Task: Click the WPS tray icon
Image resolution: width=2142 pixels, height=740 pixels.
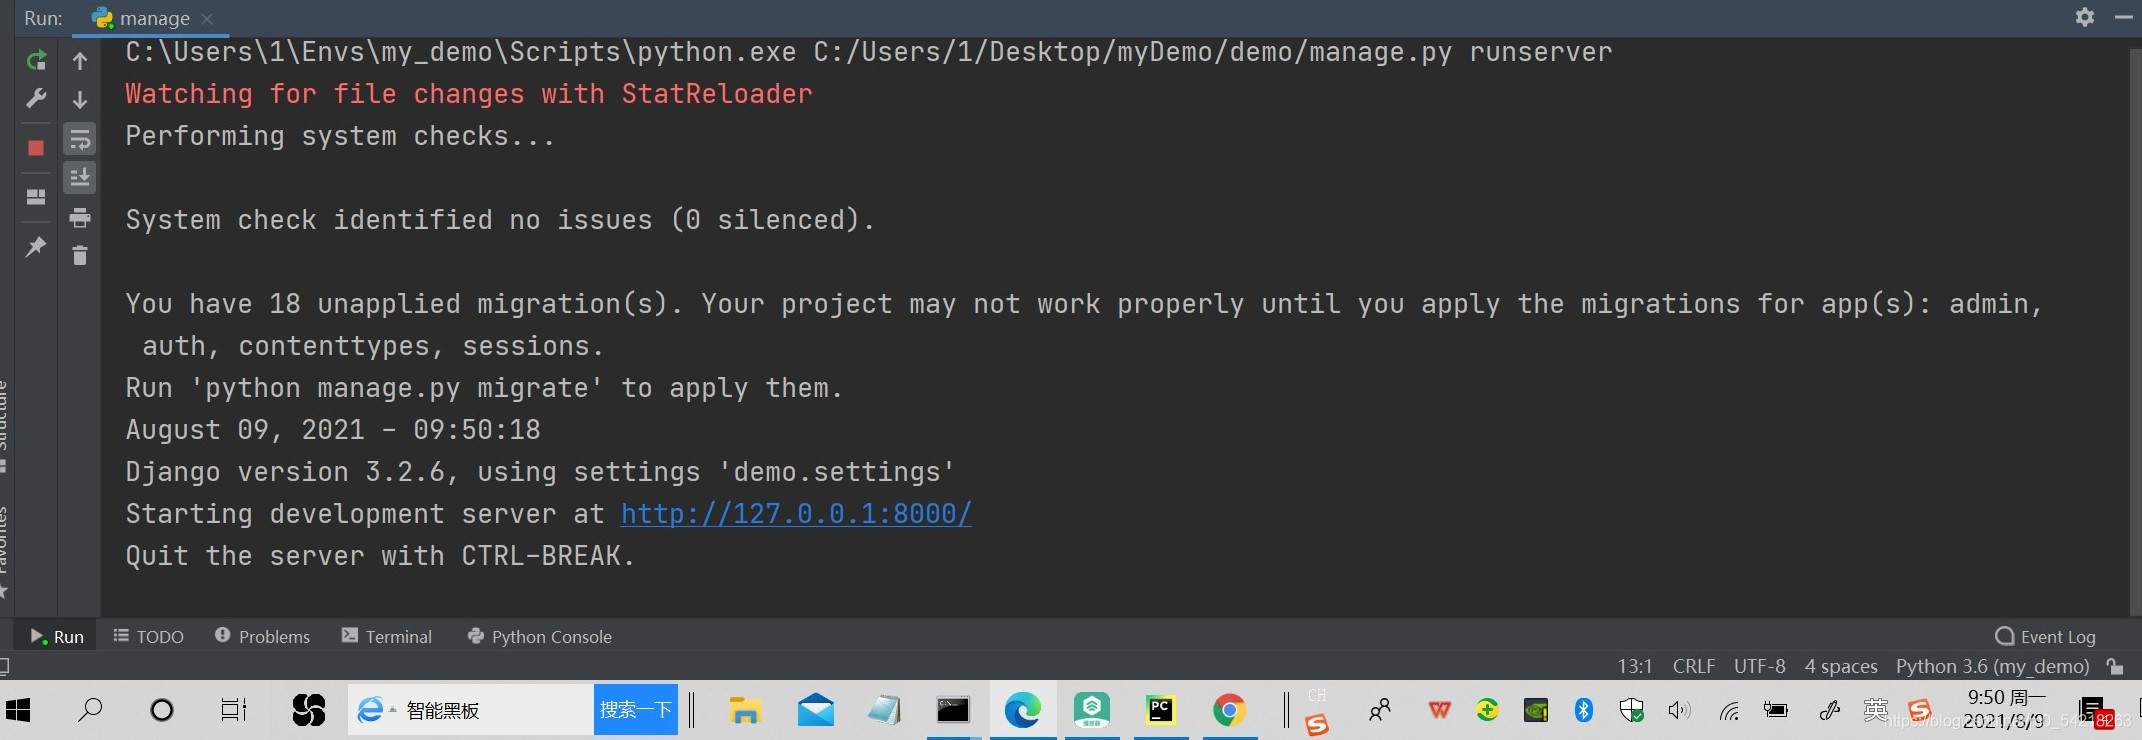Action: 1440,711
